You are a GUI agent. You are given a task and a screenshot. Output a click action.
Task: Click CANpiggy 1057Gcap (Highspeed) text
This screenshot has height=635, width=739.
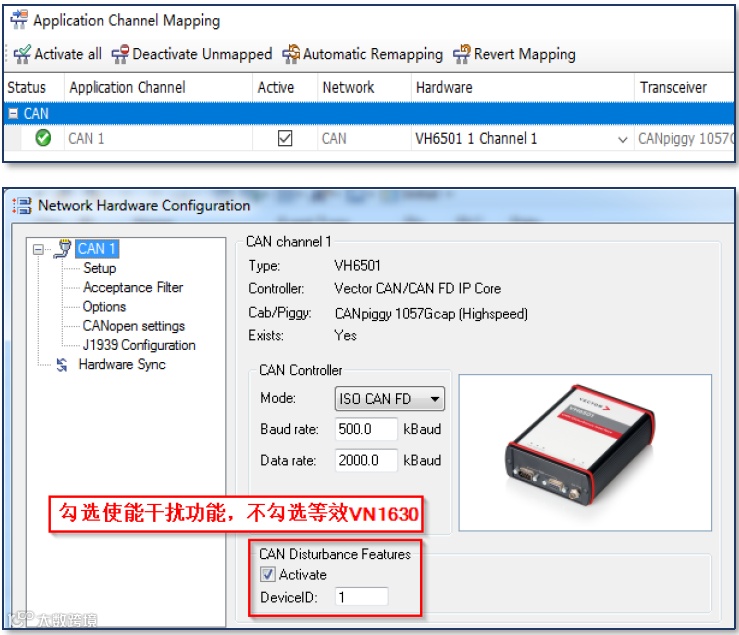431,313
